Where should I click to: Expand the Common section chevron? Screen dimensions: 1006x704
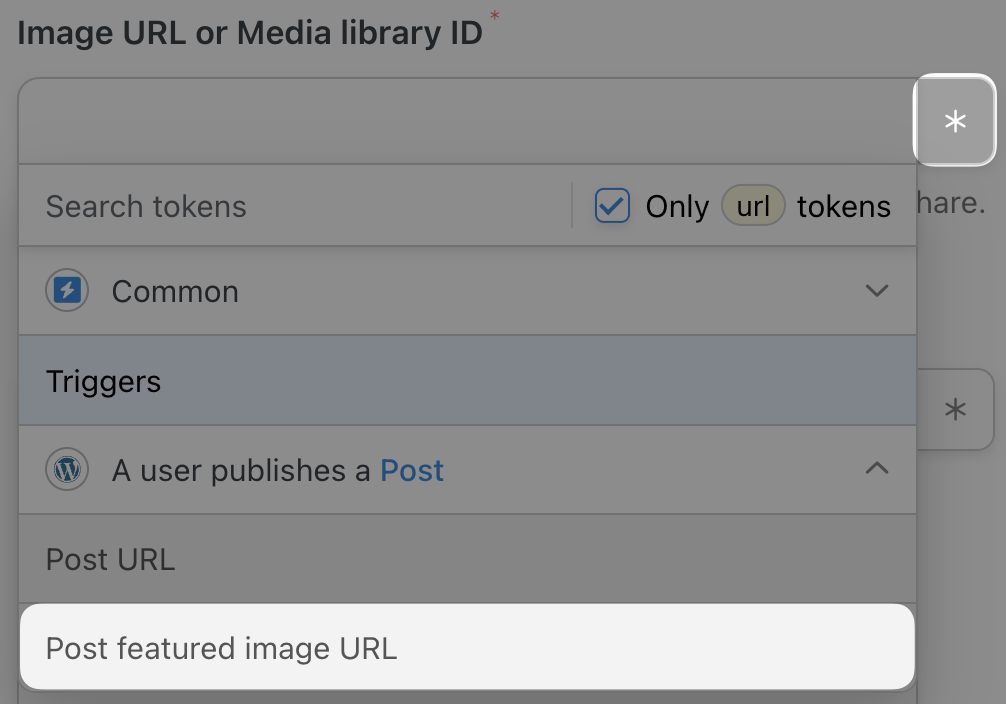[x=876, y=291]
